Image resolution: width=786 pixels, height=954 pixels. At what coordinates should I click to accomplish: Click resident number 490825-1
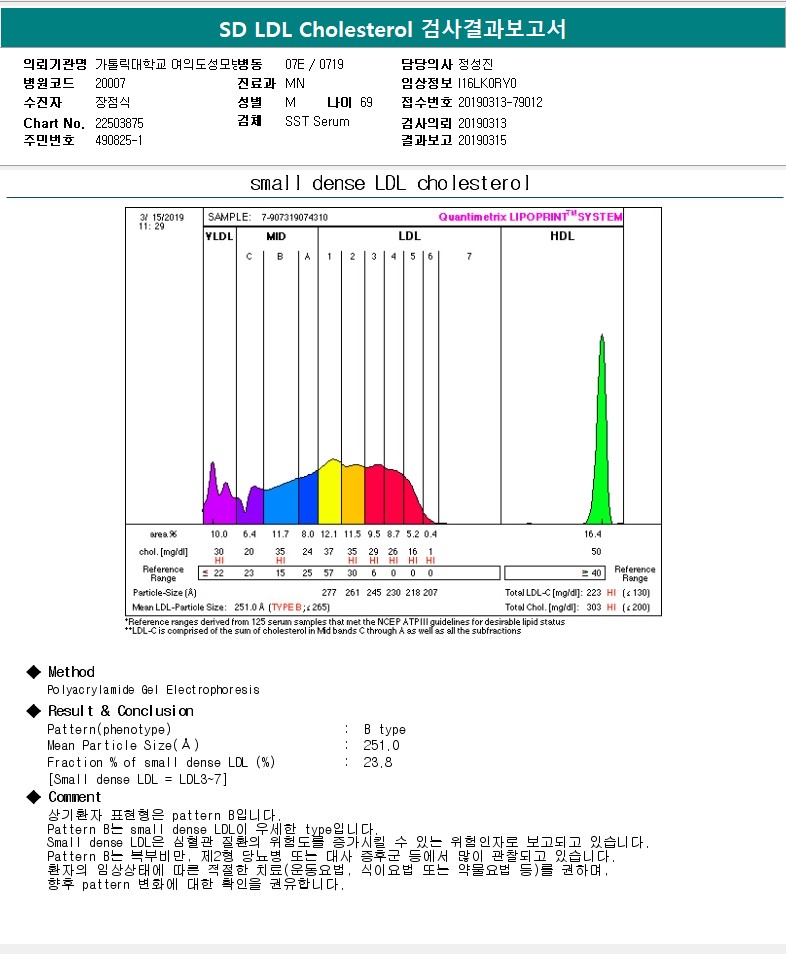tap(119, 141)
